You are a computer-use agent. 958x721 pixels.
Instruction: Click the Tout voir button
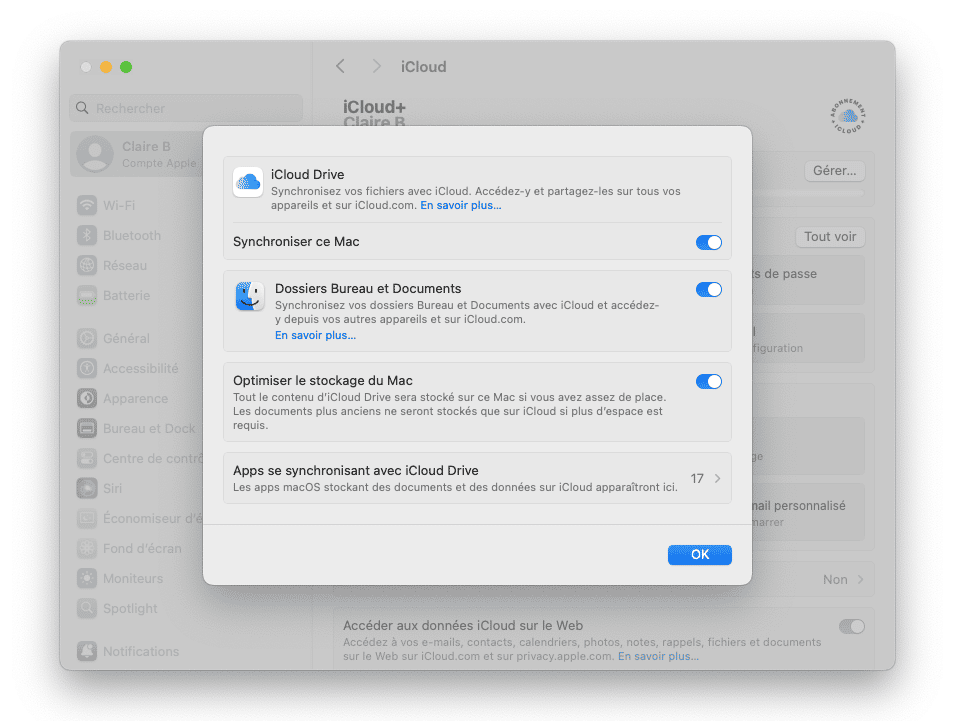(830, 236)
